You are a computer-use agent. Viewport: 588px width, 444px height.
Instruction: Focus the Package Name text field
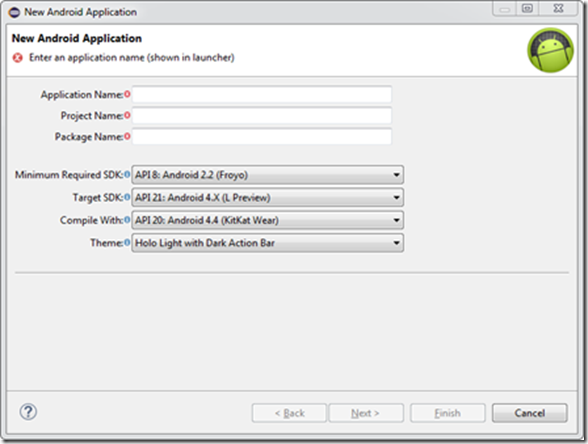[262, 136]
